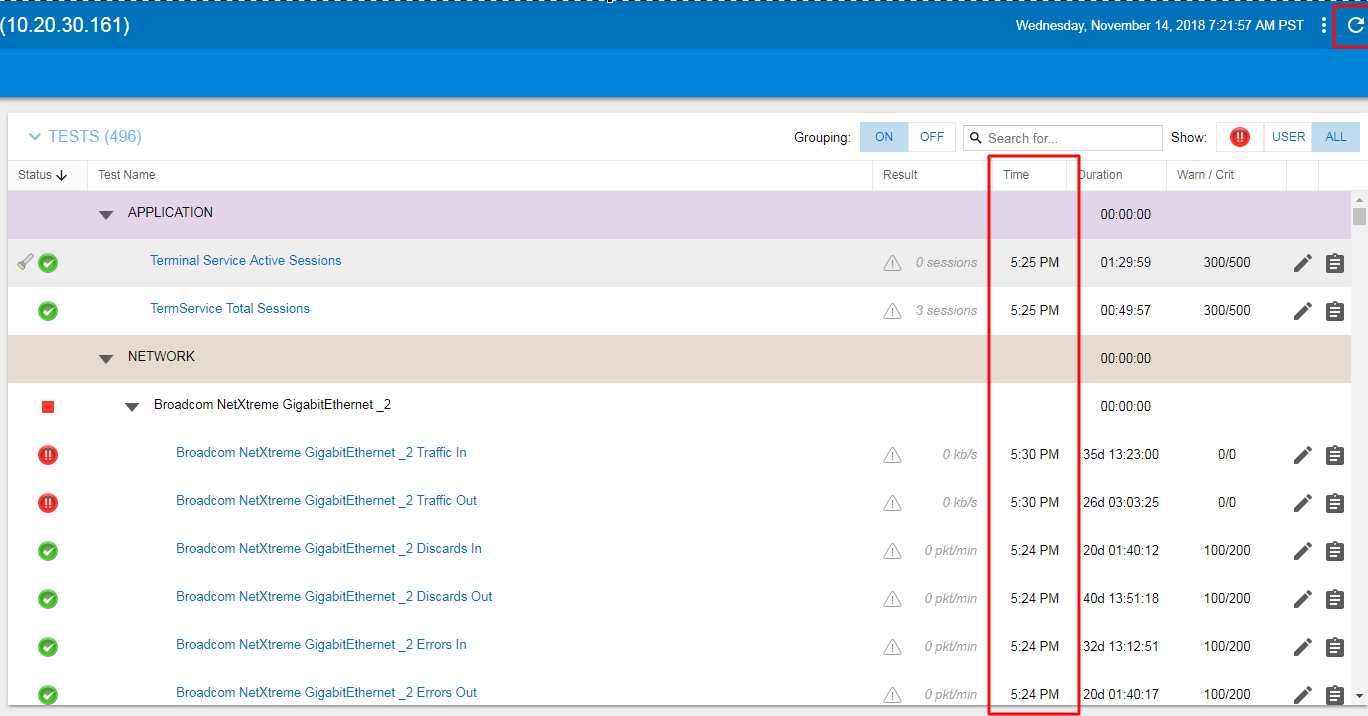Open clipboard report for _2 Discards Out
This screenshot has height=716, width=1368.
1334,599
